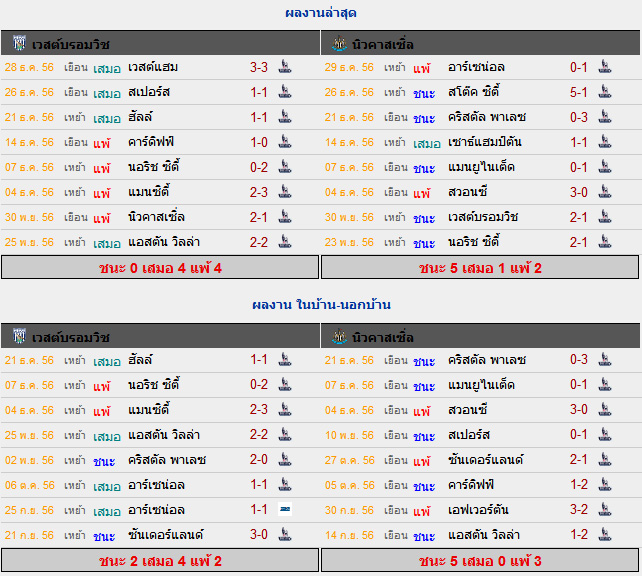Click the league icon in the 05 ต.ค. 56 คาร์ดิฟฟ์ row
The width and height of the screenshot is (642, 576).
click(605, 484)
